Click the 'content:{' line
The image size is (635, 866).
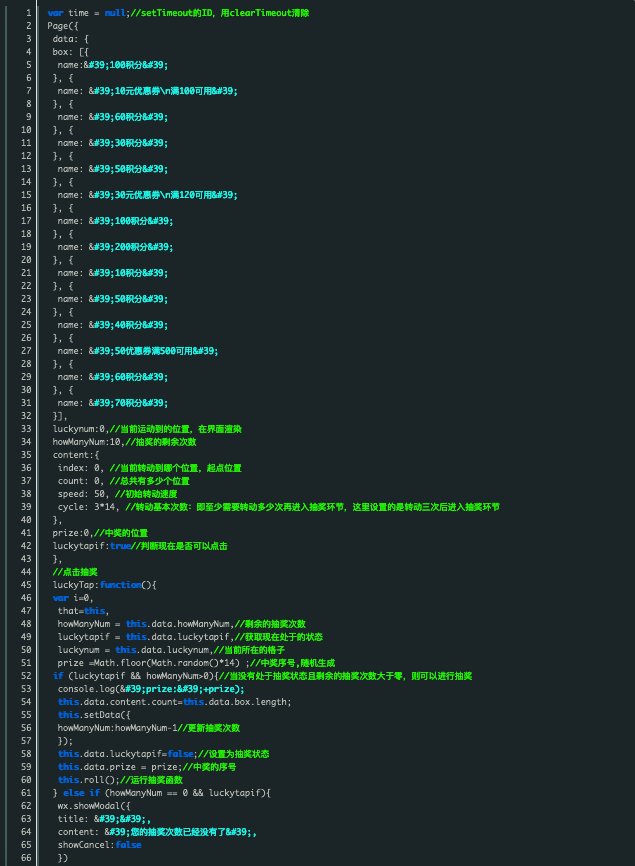coord(76,455)
